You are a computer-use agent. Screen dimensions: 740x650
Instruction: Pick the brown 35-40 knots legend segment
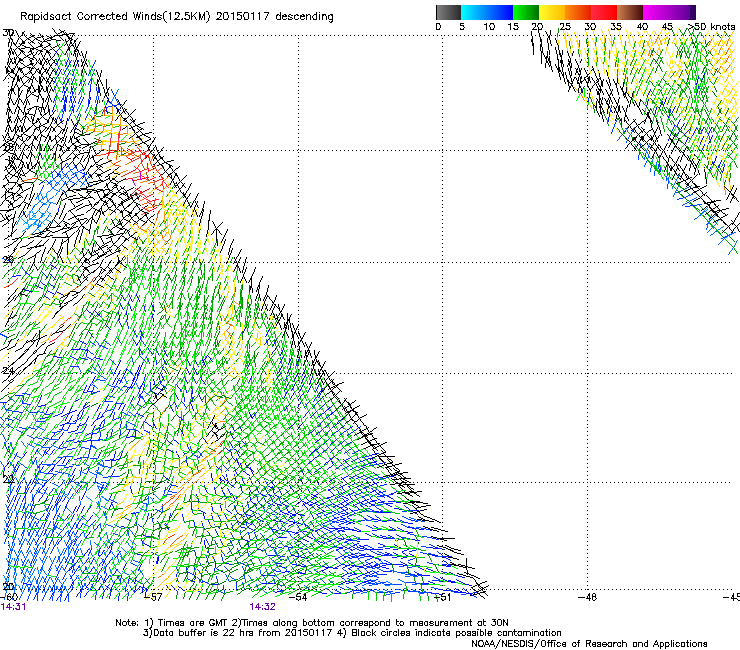(630, 12)
